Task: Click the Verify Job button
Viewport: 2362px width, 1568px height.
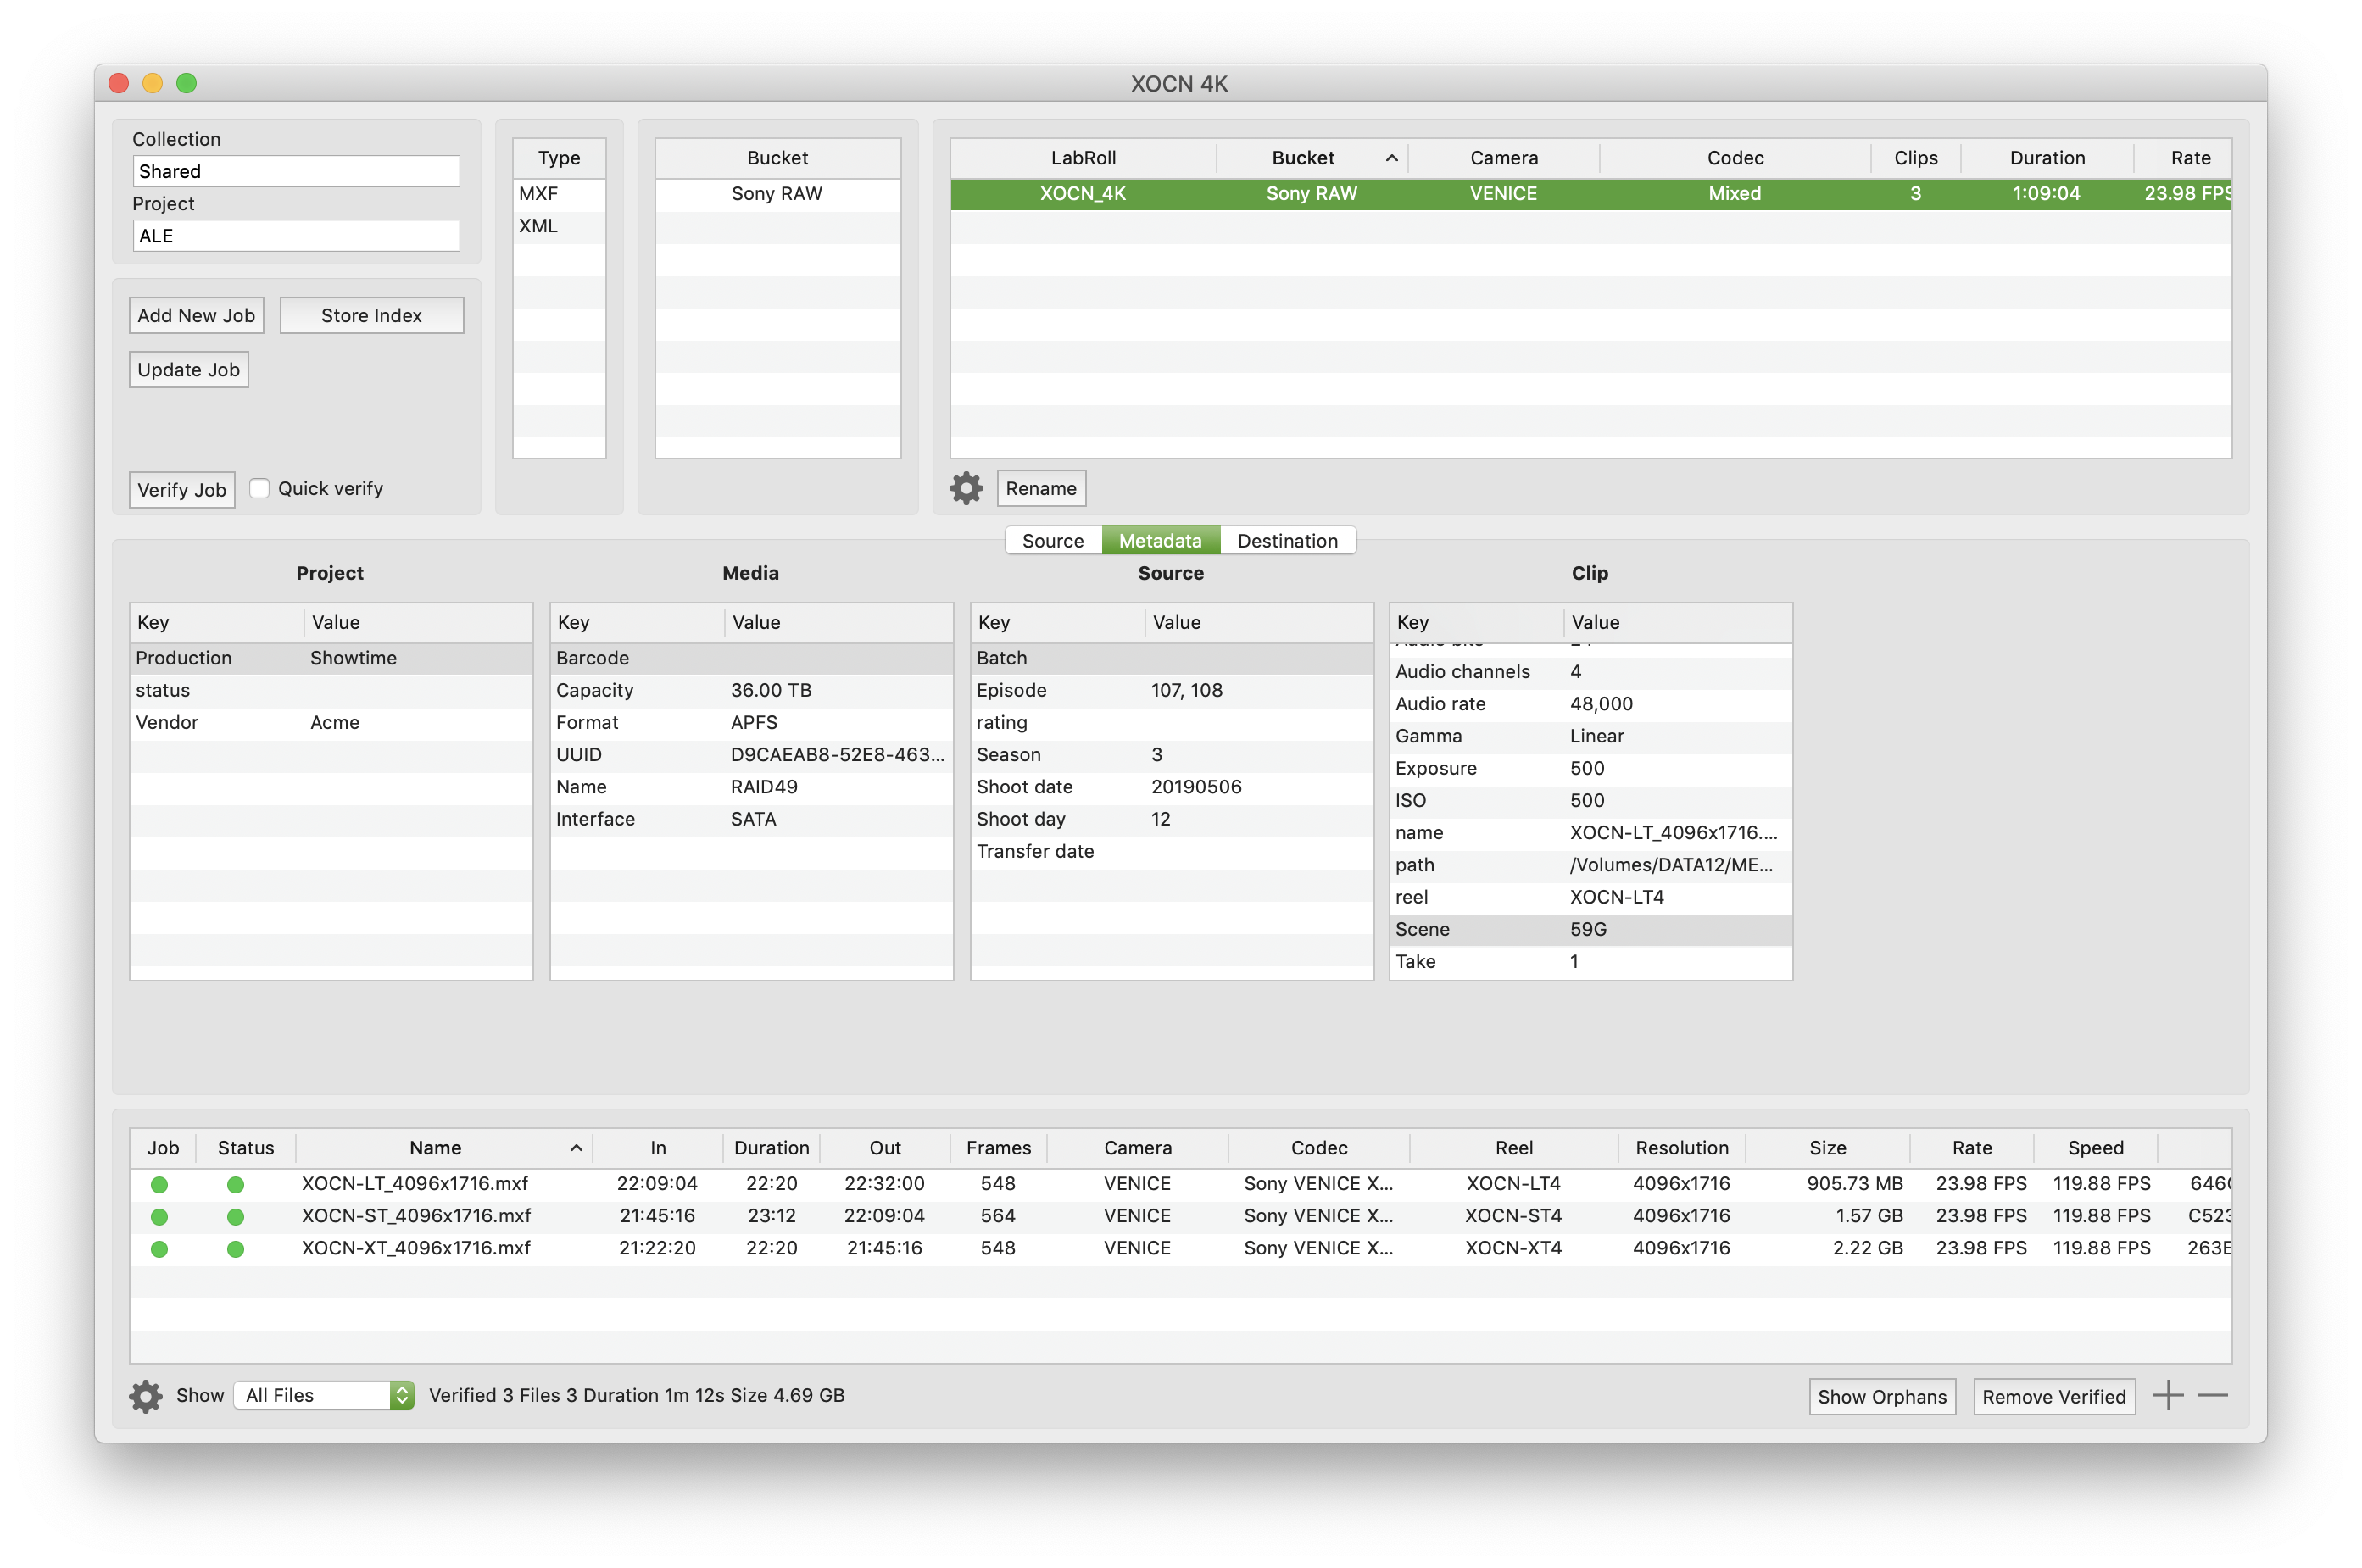Action: coord(182,489)
